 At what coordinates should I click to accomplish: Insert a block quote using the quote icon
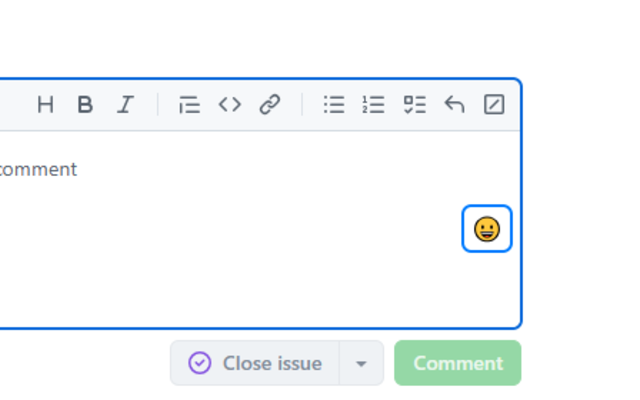[189, 104]
